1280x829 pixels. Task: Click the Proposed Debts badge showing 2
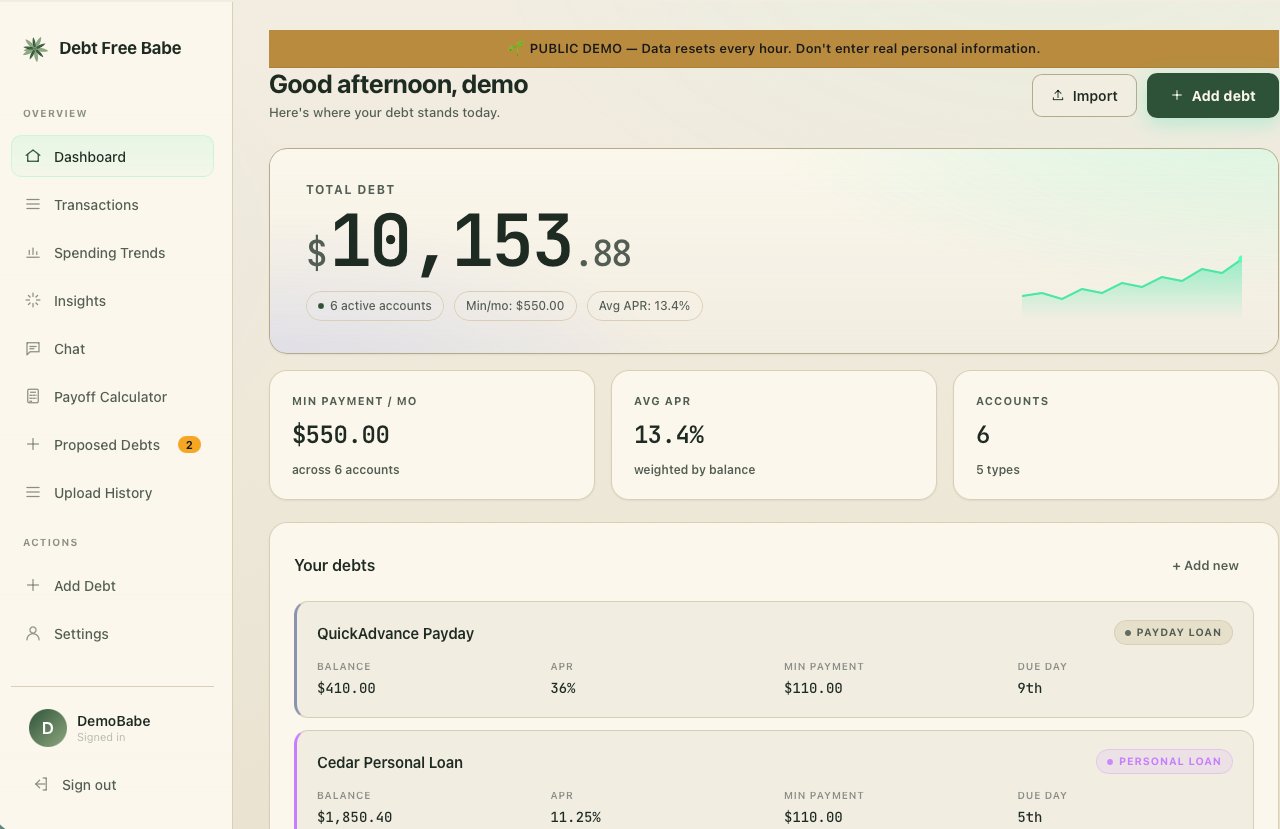(189, 444)
